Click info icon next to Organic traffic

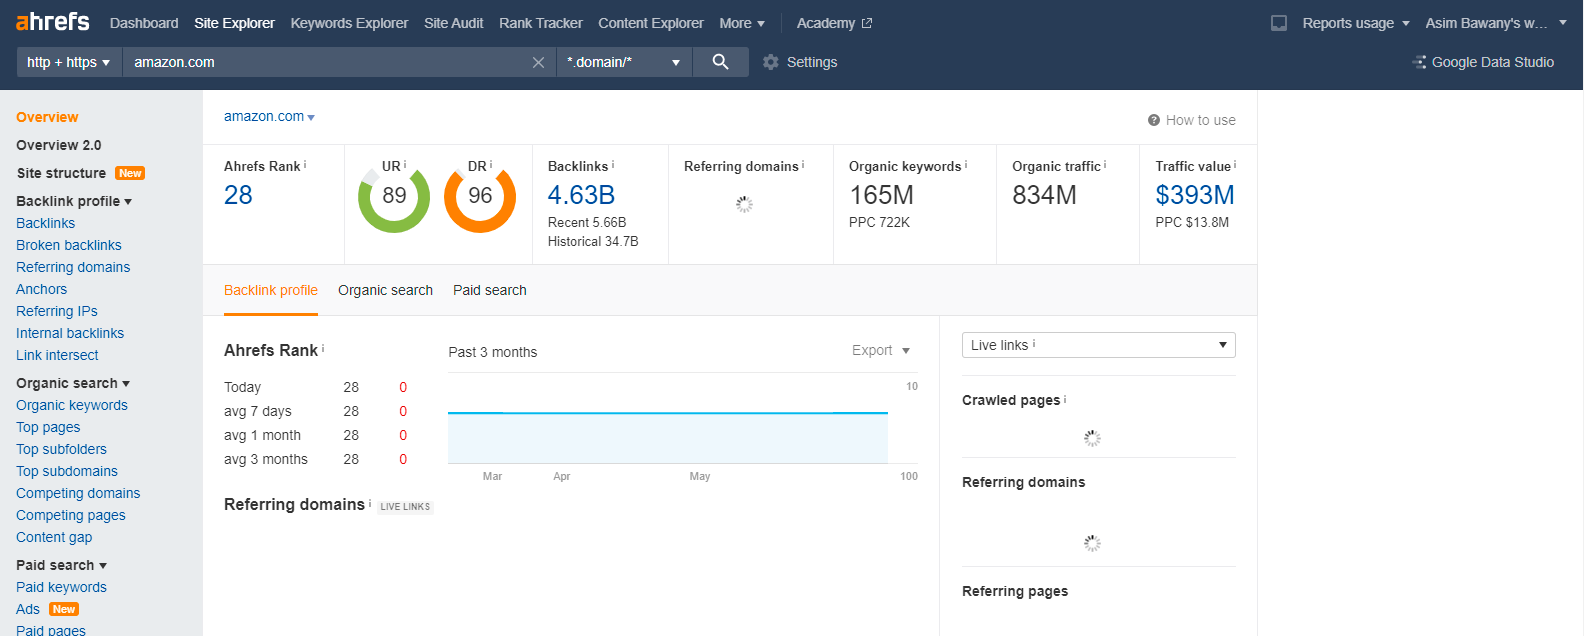tap(1105, 165)
